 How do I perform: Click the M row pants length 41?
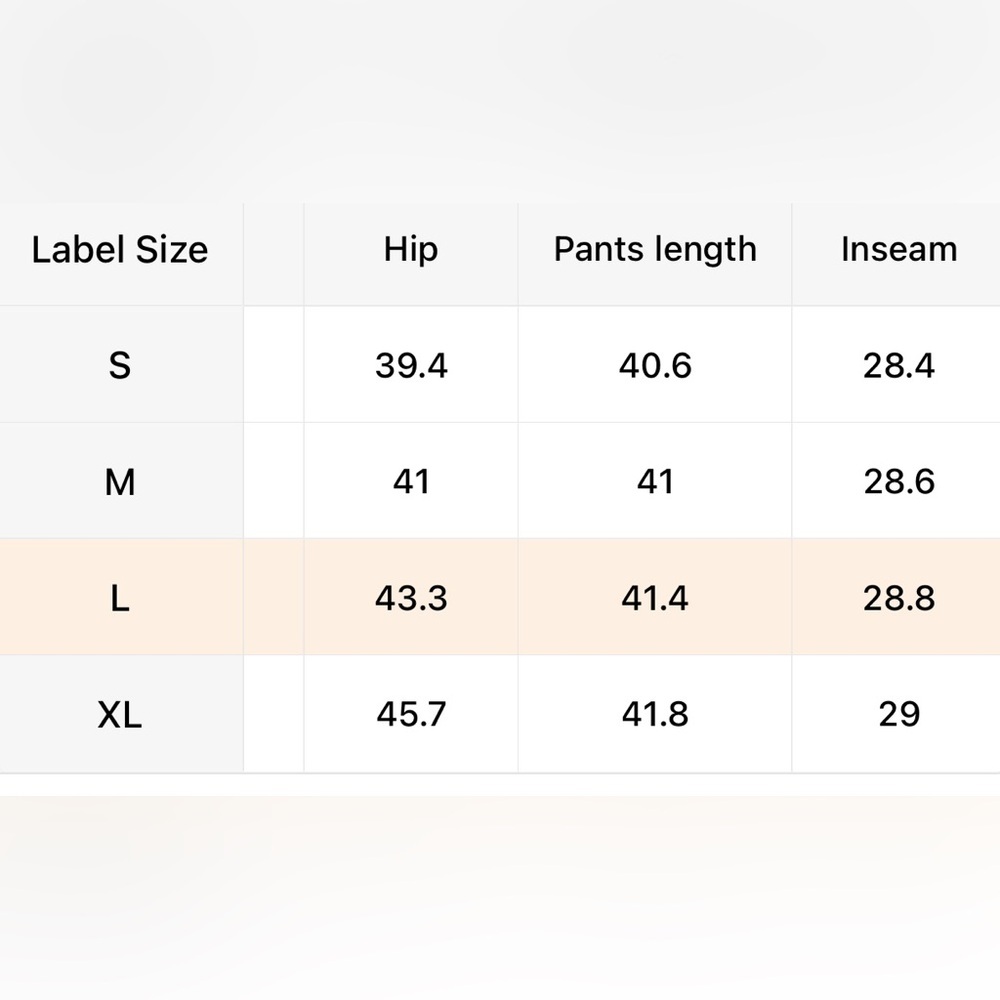pos(655,482)
